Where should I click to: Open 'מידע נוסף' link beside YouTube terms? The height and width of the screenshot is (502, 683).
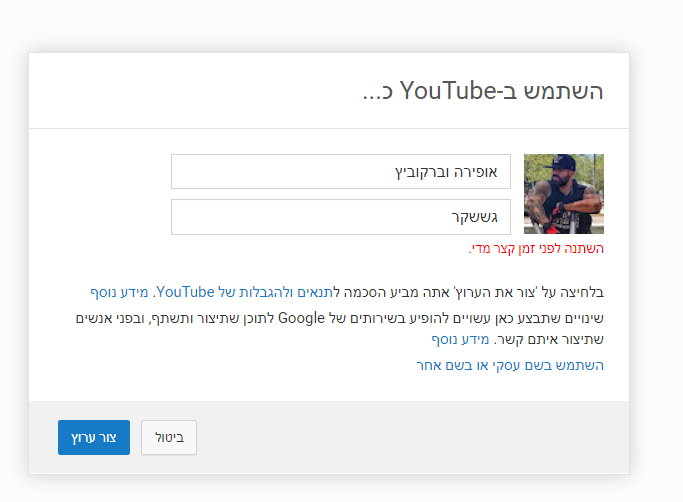pos(119,292)
